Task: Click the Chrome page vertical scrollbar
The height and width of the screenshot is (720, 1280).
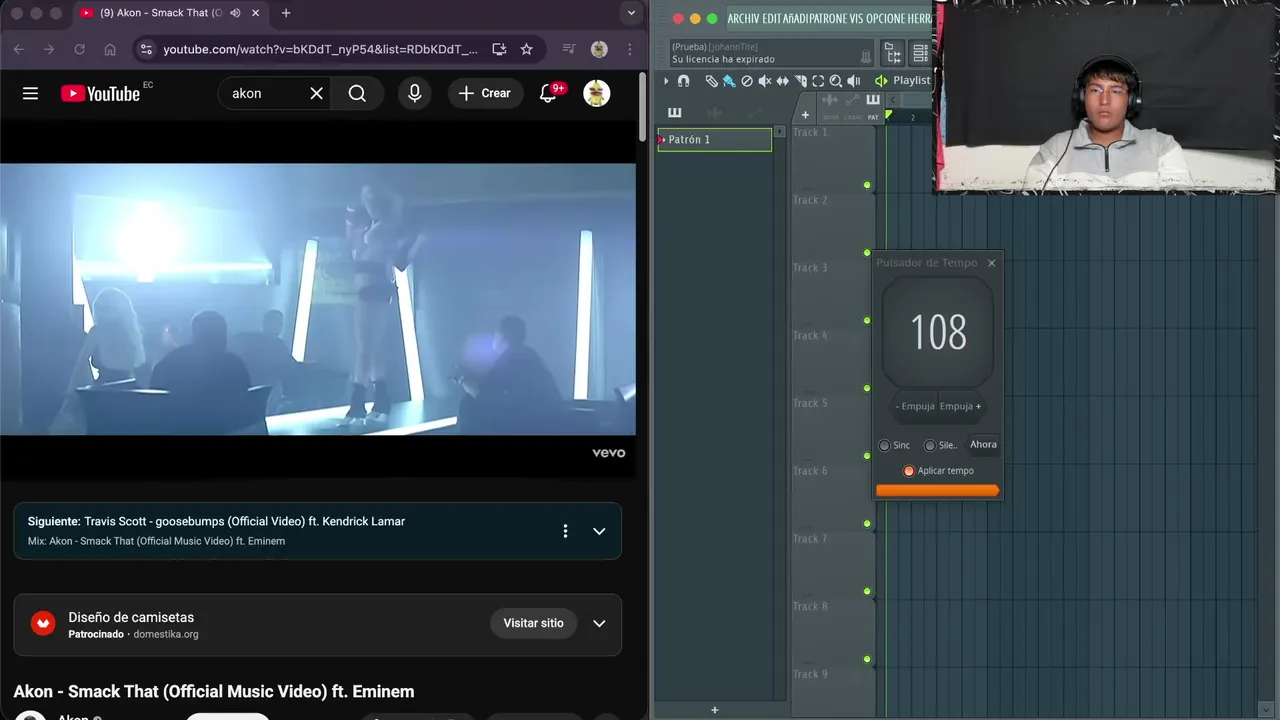Action: 642,105
